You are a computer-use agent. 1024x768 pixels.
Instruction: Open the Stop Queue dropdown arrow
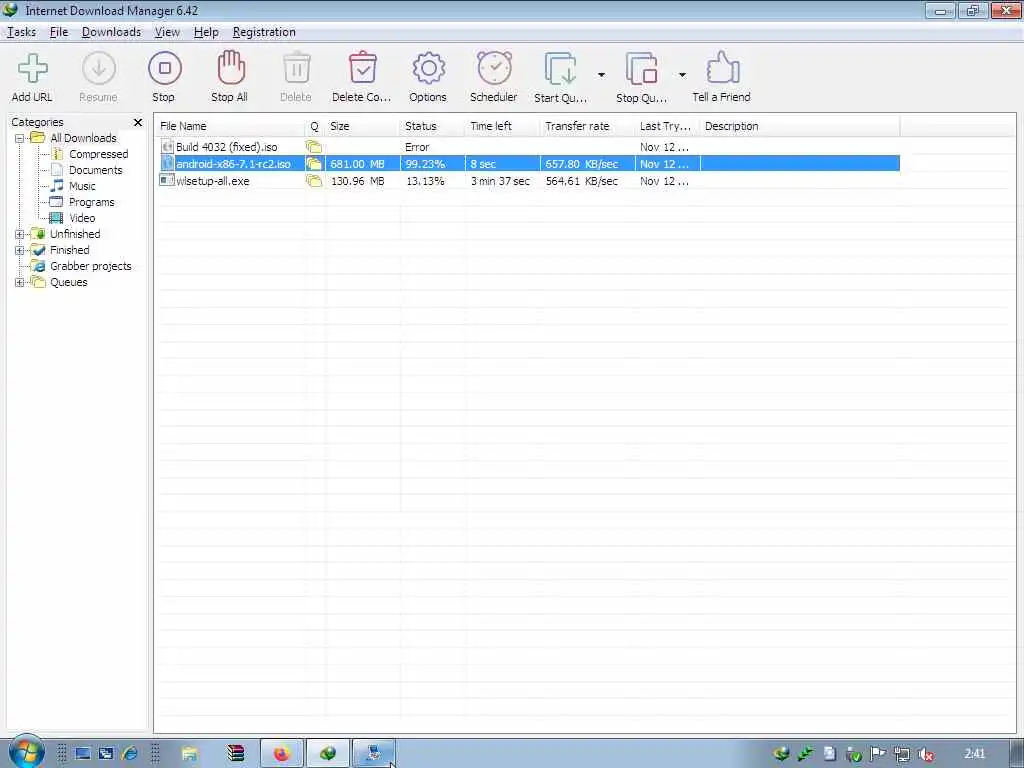[682, 75]
